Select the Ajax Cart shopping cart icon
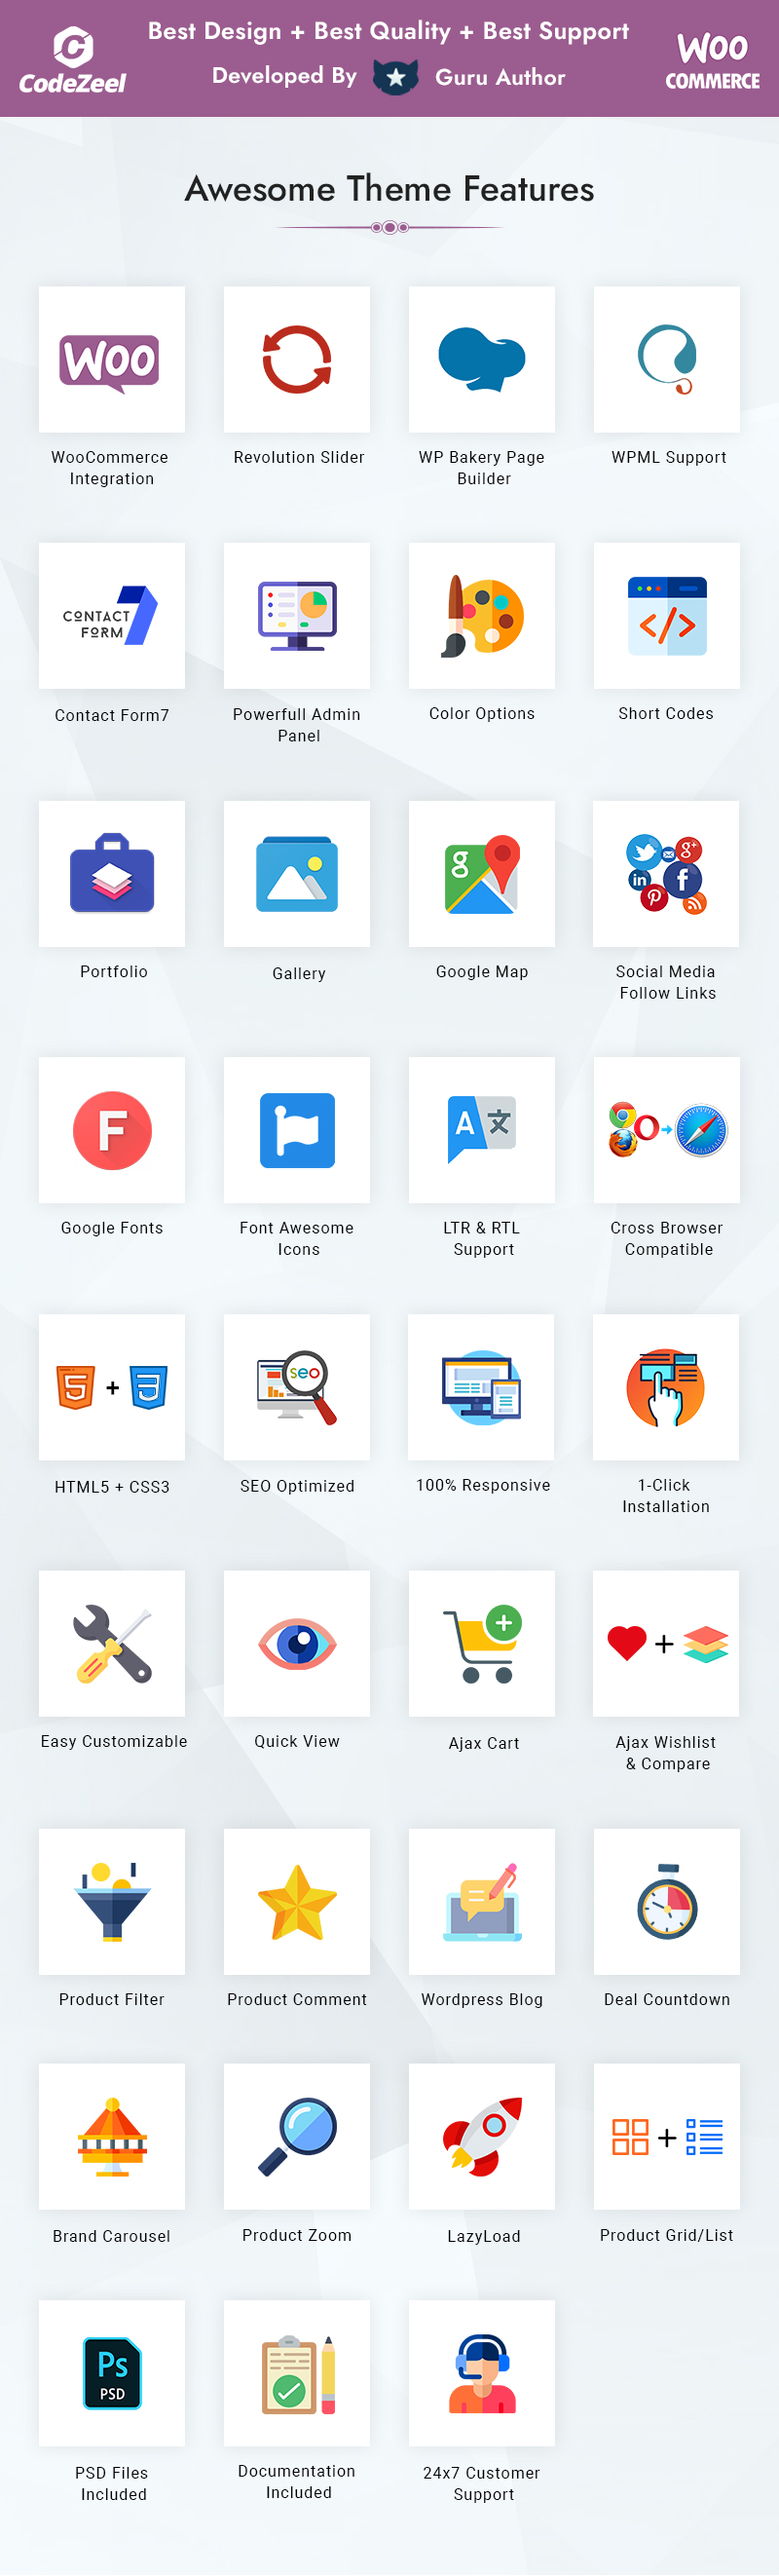Screen dimensions: 779x2576 click(x=484, y=1644)
